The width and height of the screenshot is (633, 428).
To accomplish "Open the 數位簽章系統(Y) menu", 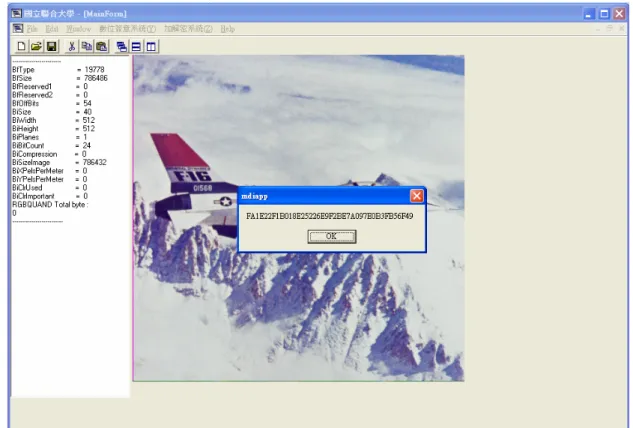I will click(128, 29).
